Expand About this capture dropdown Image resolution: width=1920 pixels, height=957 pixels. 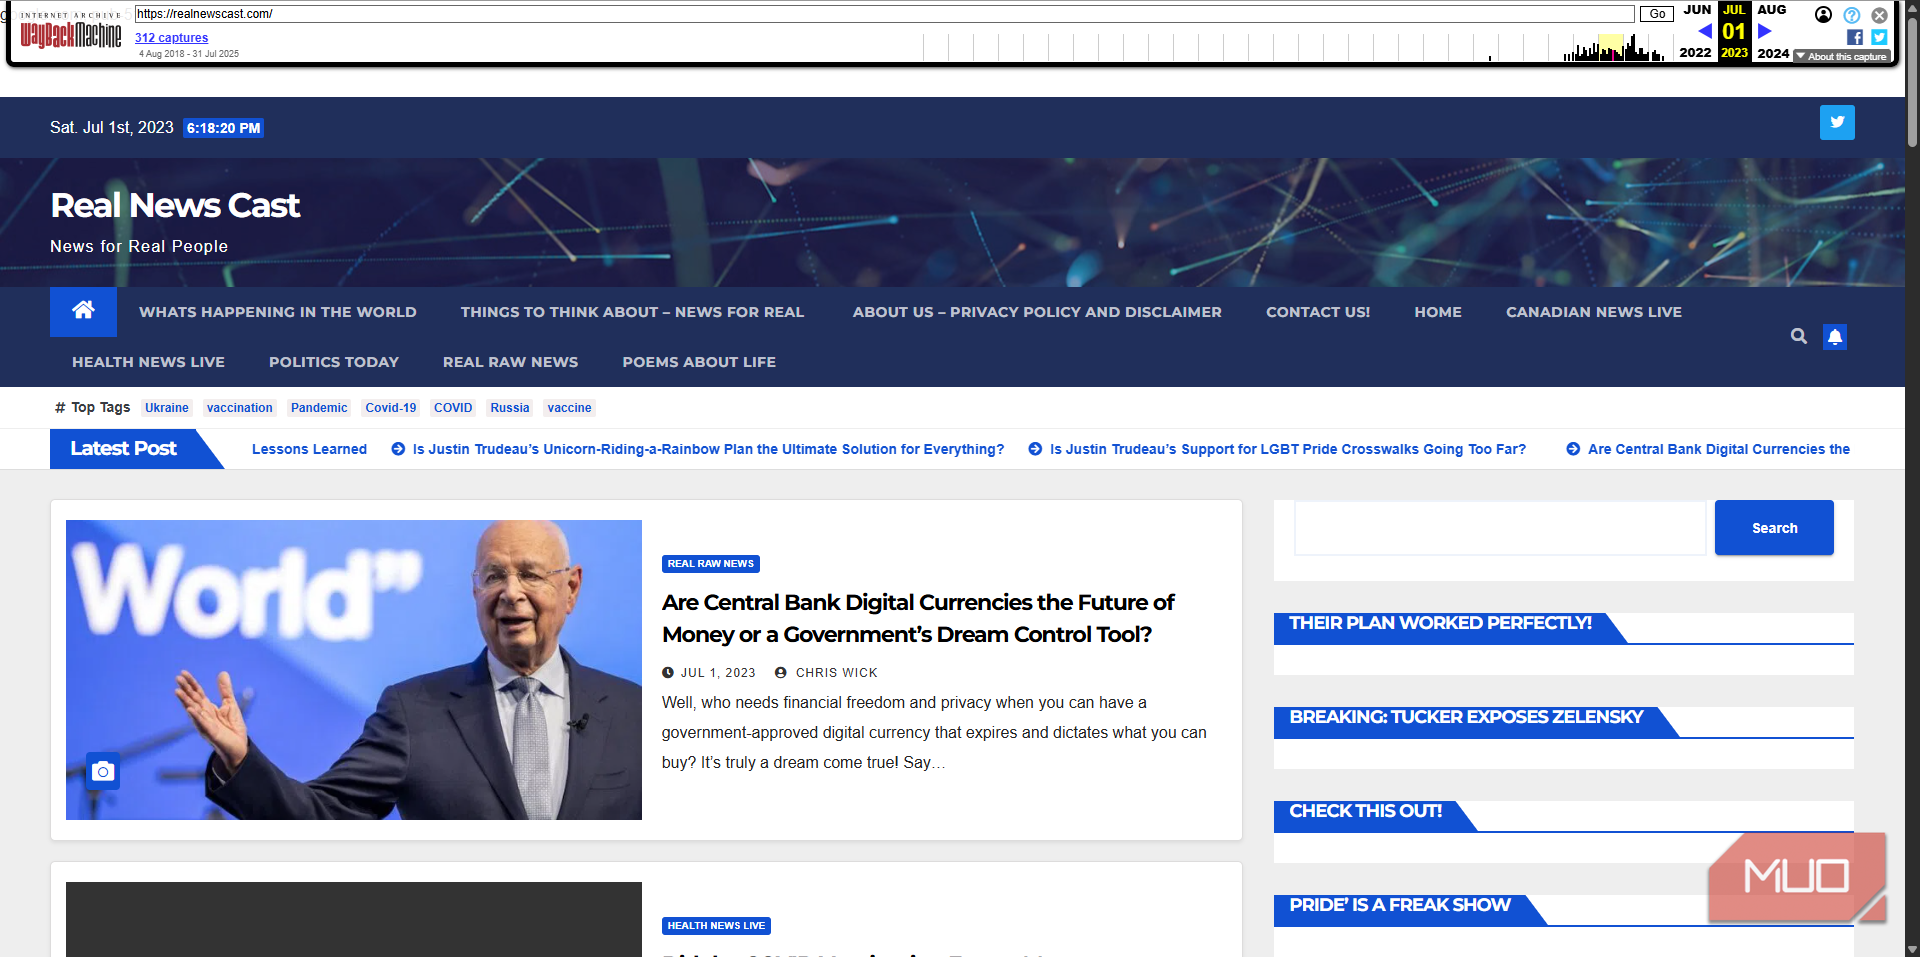click(1841, 57)
